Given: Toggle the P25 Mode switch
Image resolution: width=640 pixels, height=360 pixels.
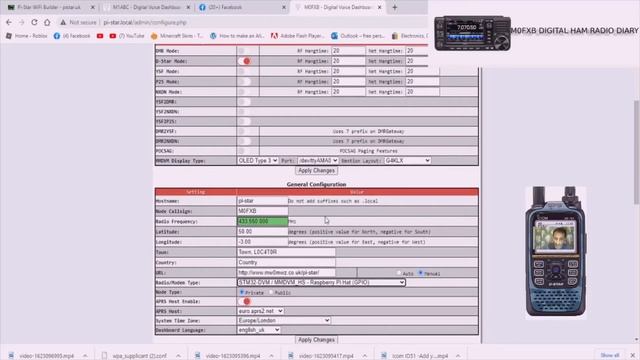Looking at the screenshot, I should pyautogui.click(x=244, y=82).
